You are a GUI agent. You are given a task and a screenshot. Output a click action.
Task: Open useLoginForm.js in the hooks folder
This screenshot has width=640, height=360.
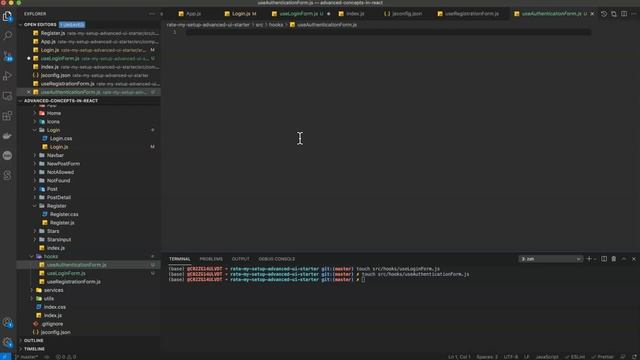[x=66, y=273]
